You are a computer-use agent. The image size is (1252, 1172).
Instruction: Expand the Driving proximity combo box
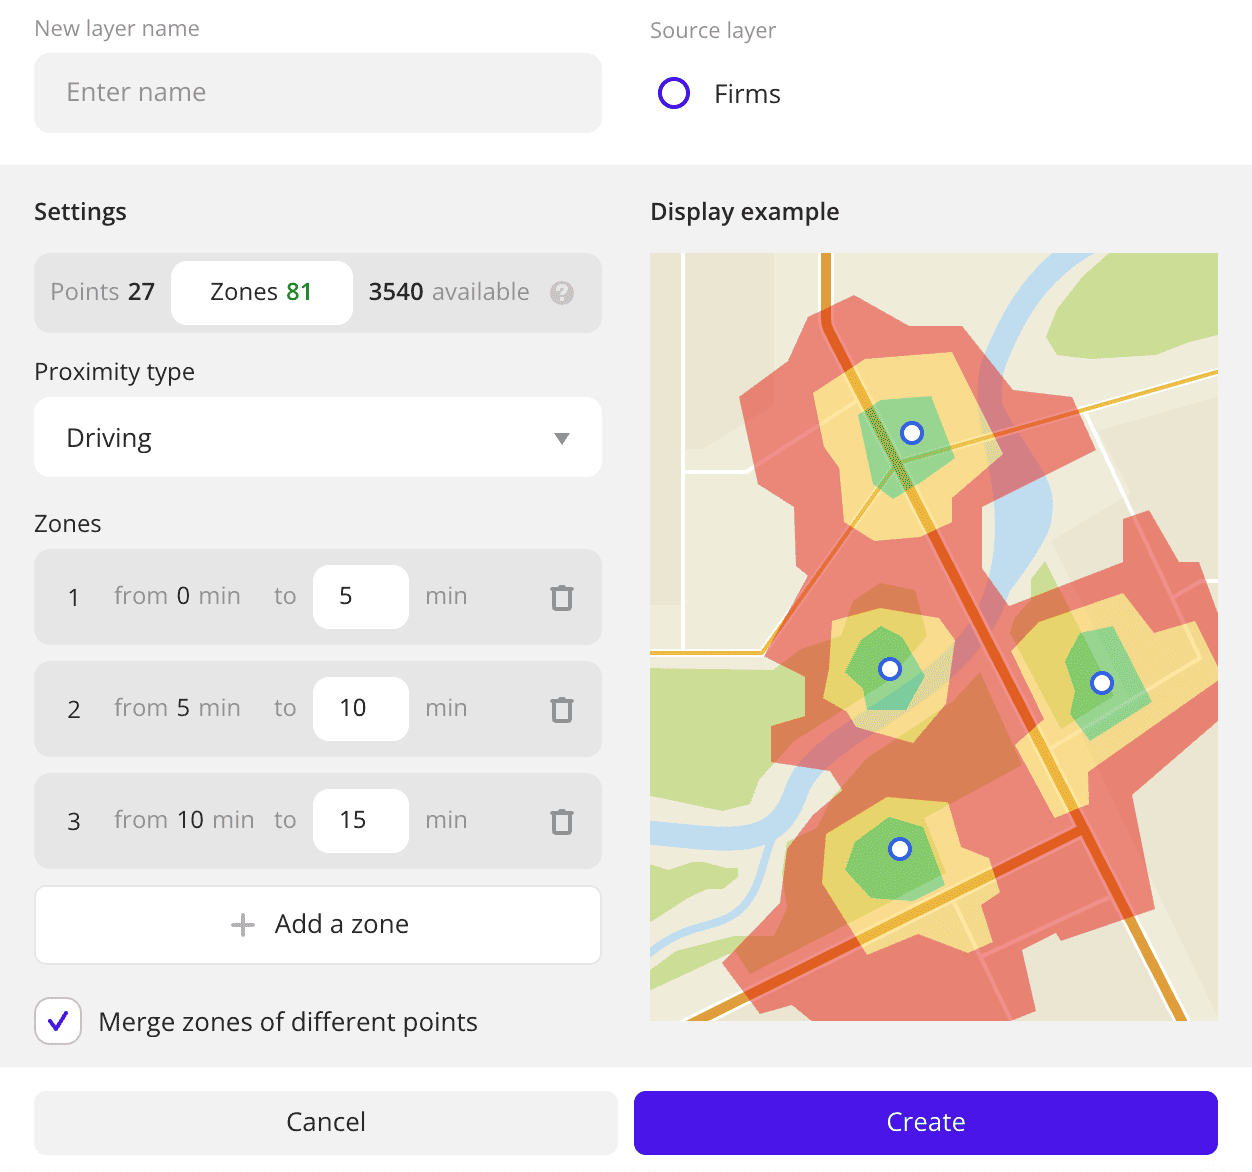[318, 437]
